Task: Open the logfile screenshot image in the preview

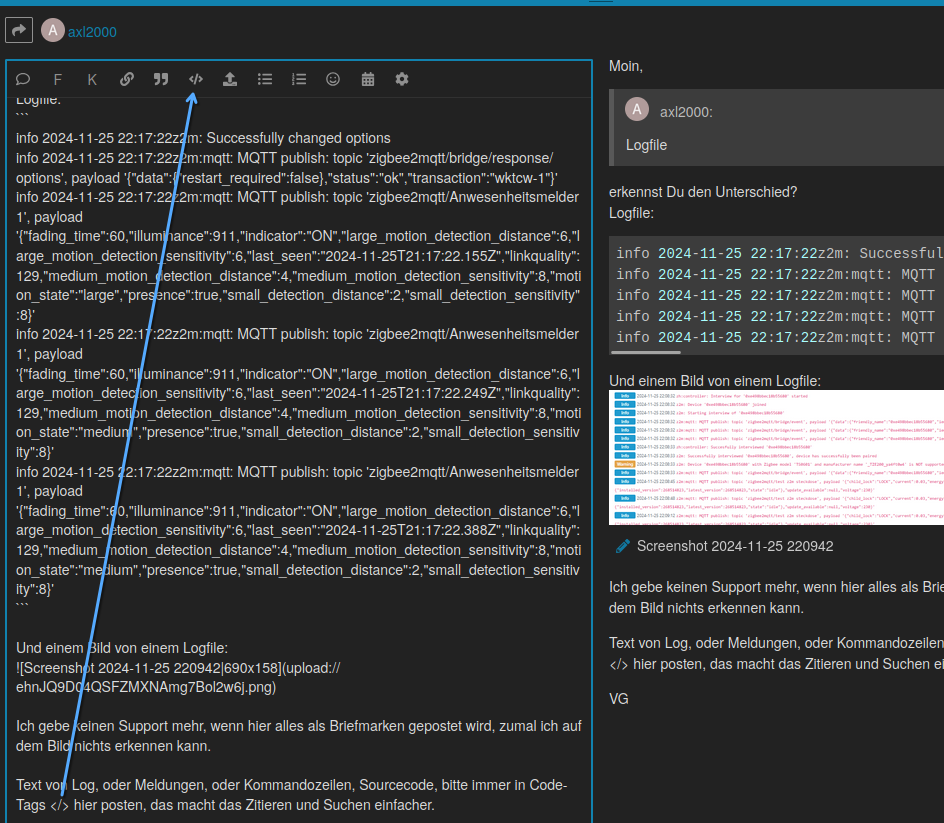Action: (776, 457)
